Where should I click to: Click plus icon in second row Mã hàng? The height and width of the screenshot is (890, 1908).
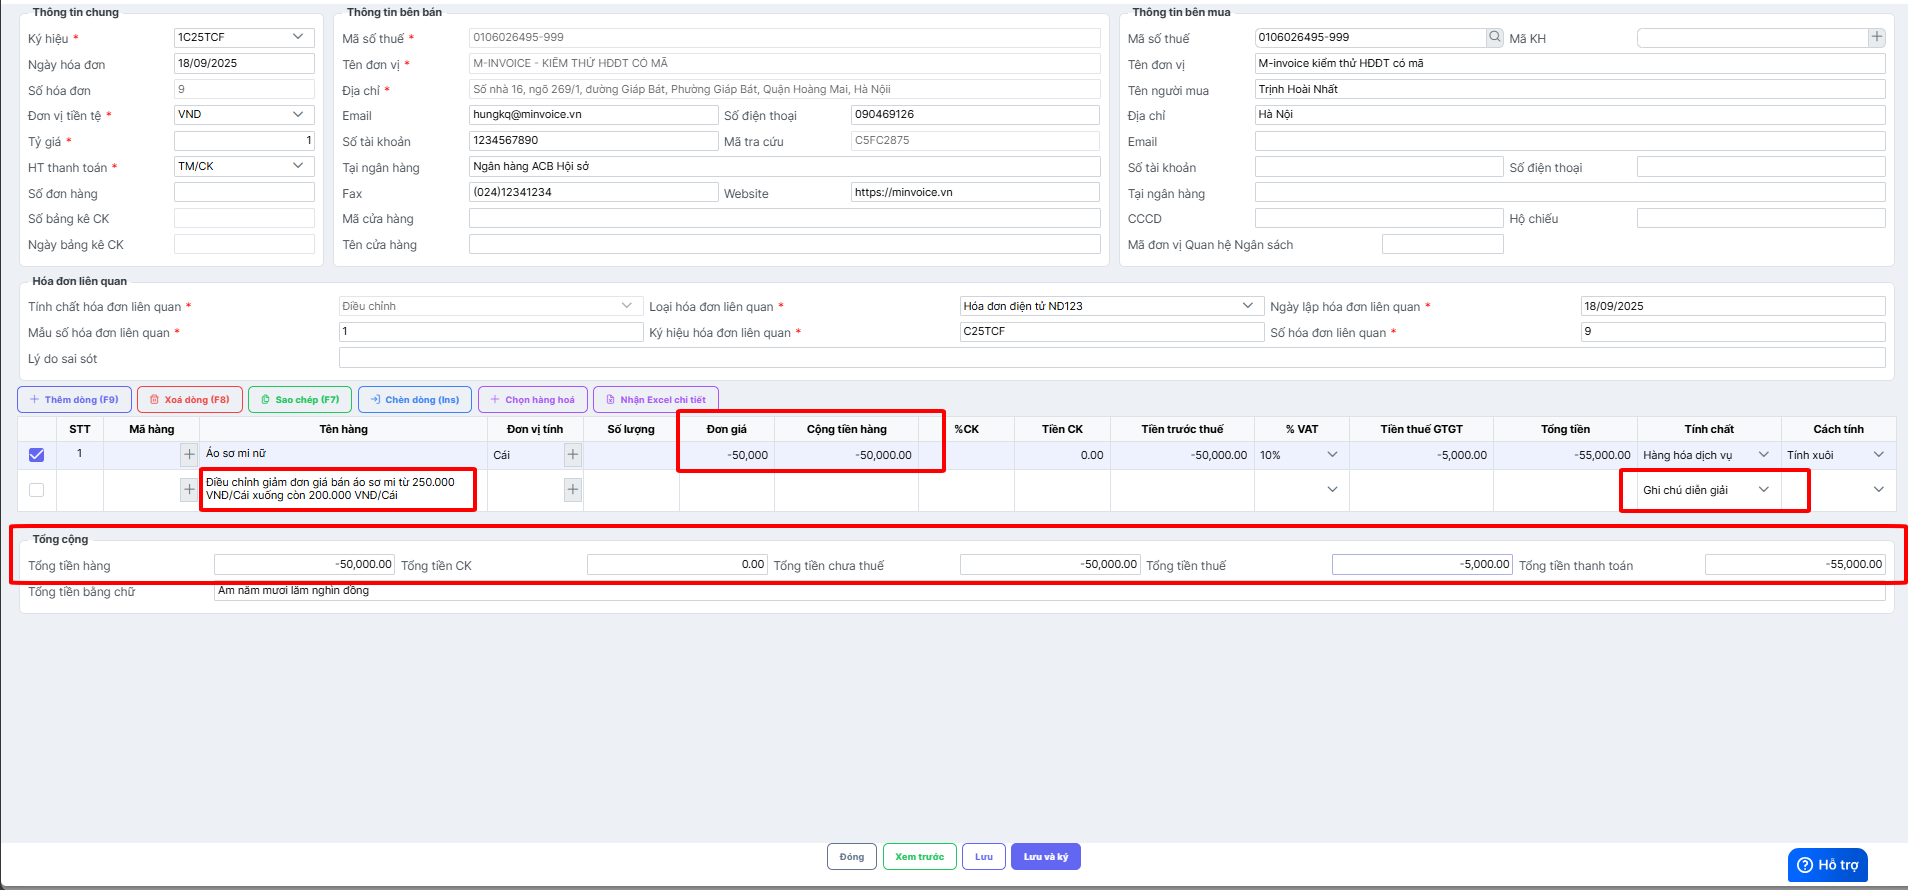tap(189, 490)
